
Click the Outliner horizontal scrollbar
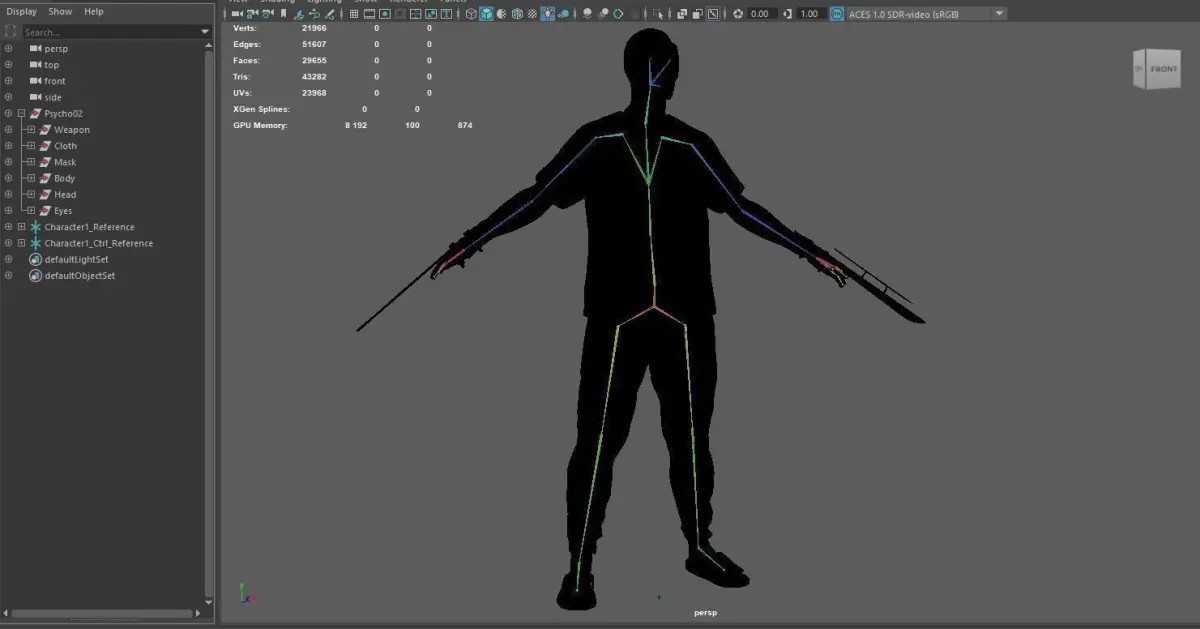coord(100,613)
